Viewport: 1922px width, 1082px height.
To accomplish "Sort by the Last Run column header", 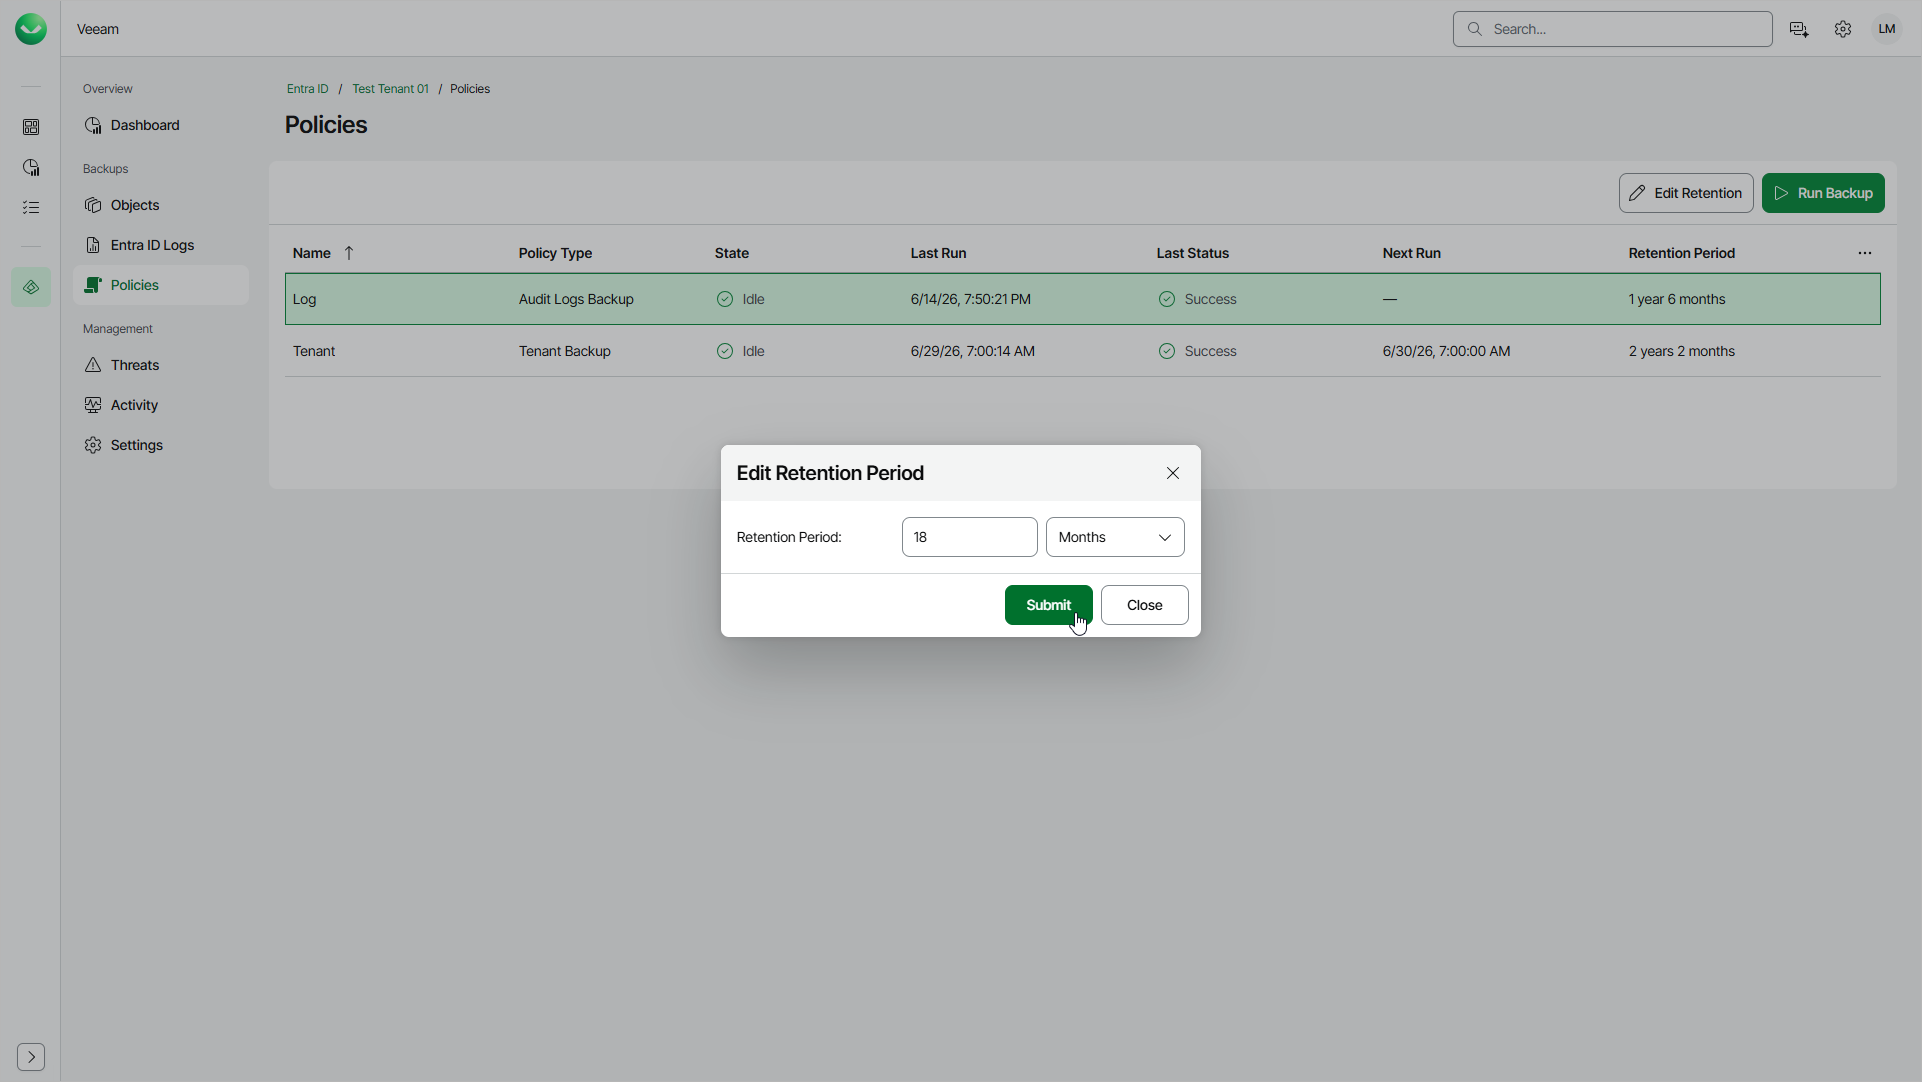I will click(x=938, y=253).
